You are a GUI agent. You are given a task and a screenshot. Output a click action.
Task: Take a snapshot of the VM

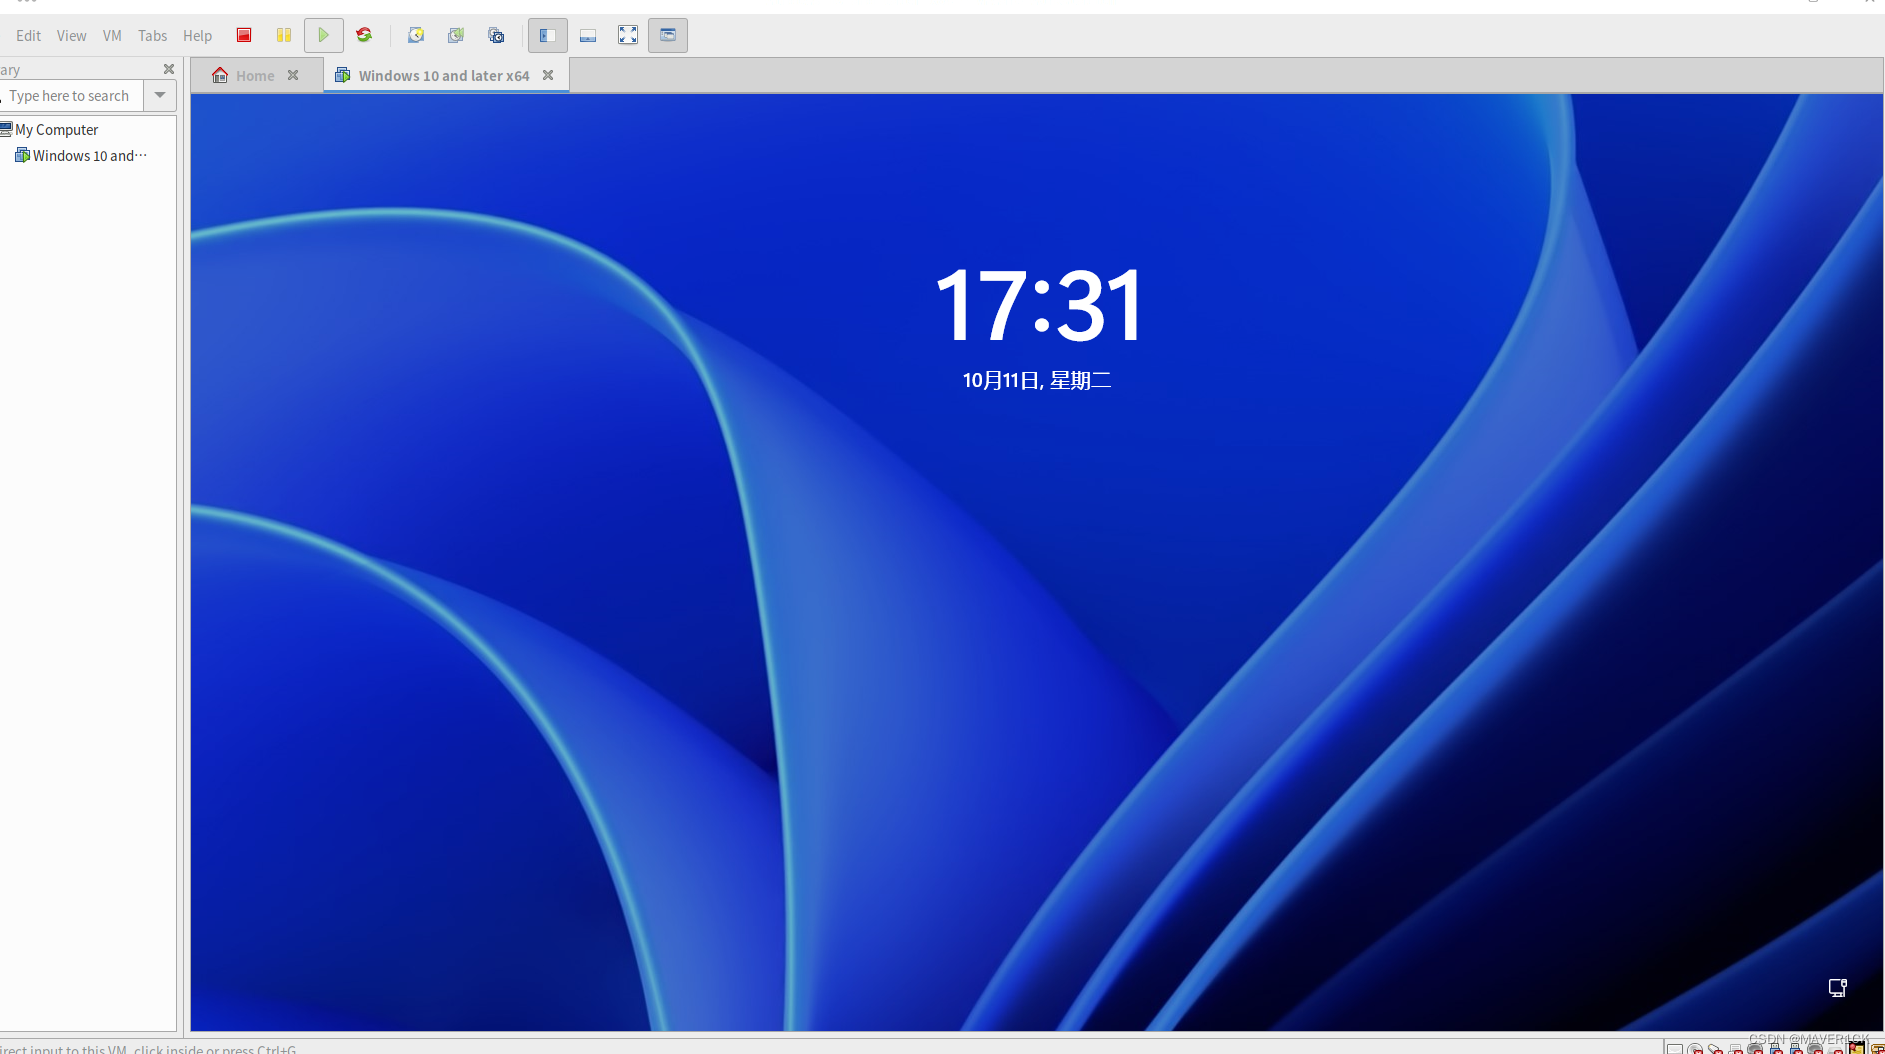pyautogui.click(x=416, y=35)
